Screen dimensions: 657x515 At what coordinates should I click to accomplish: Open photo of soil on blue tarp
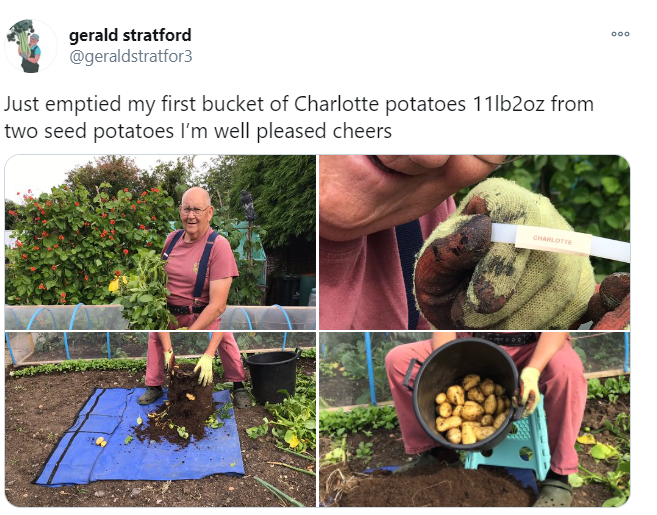[160, 419]
